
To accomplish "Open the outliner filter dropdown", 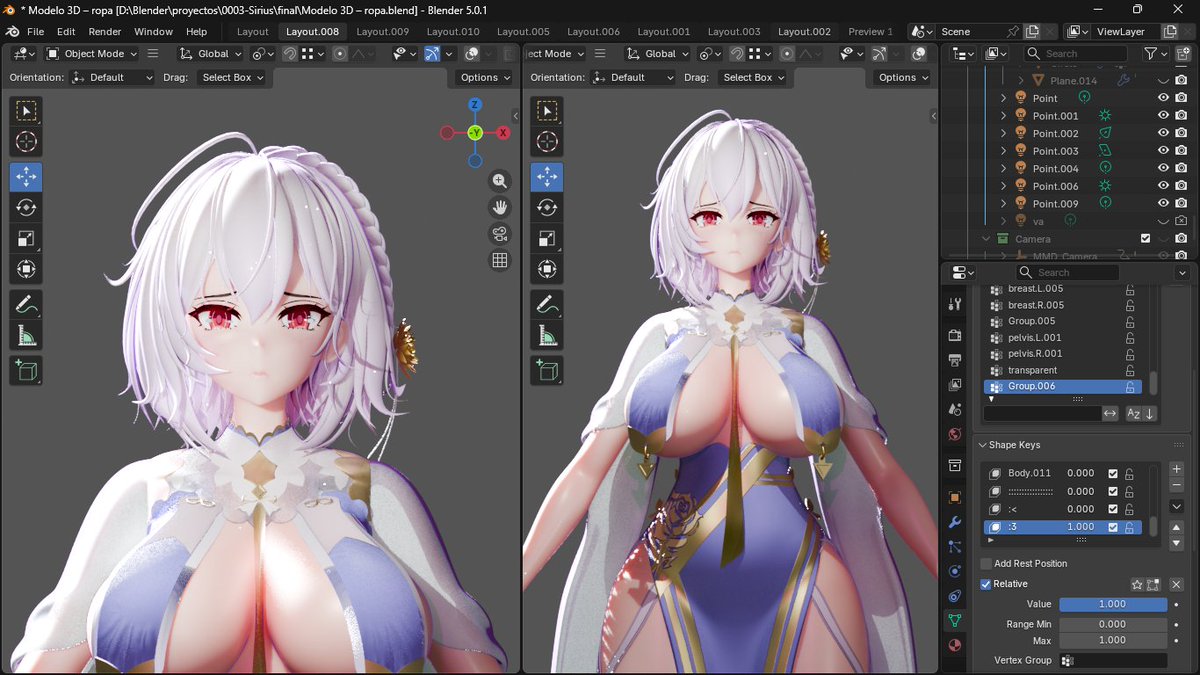I will [1156, 54].
